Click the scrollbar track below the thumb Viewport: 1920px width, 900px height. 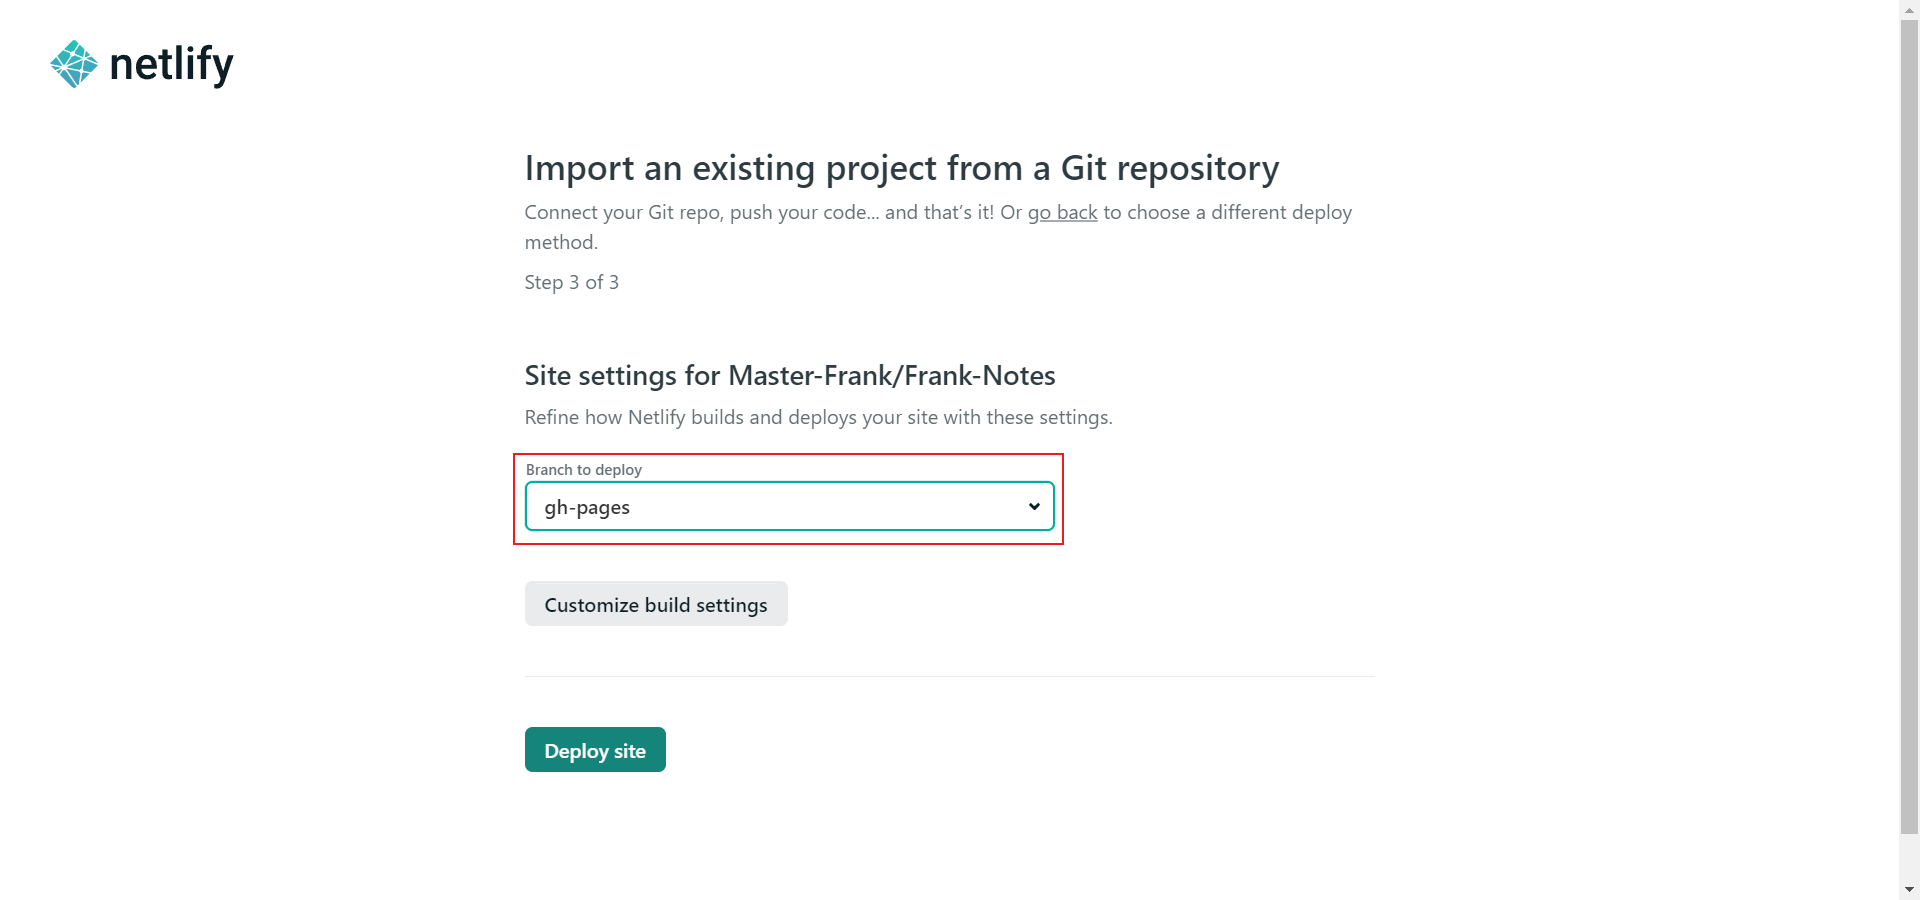tap(1910, 857)
